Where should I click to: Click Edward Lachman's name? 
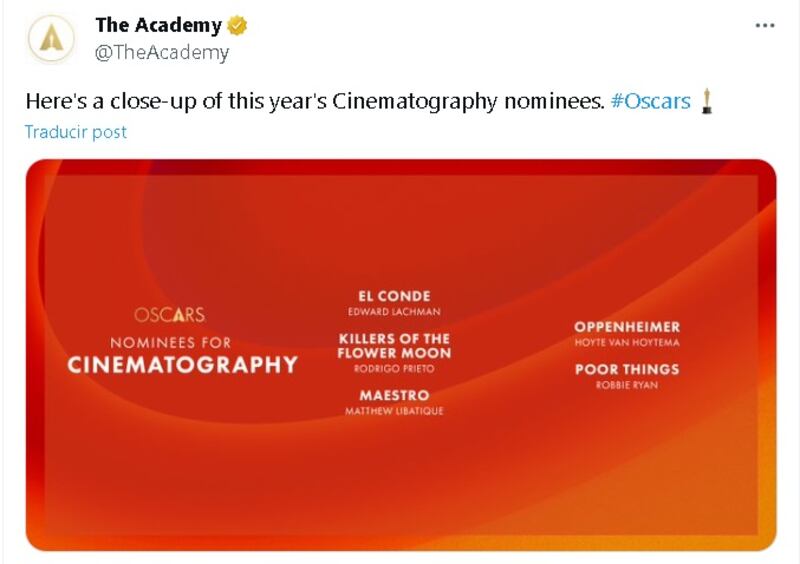(x=394, y=312)
